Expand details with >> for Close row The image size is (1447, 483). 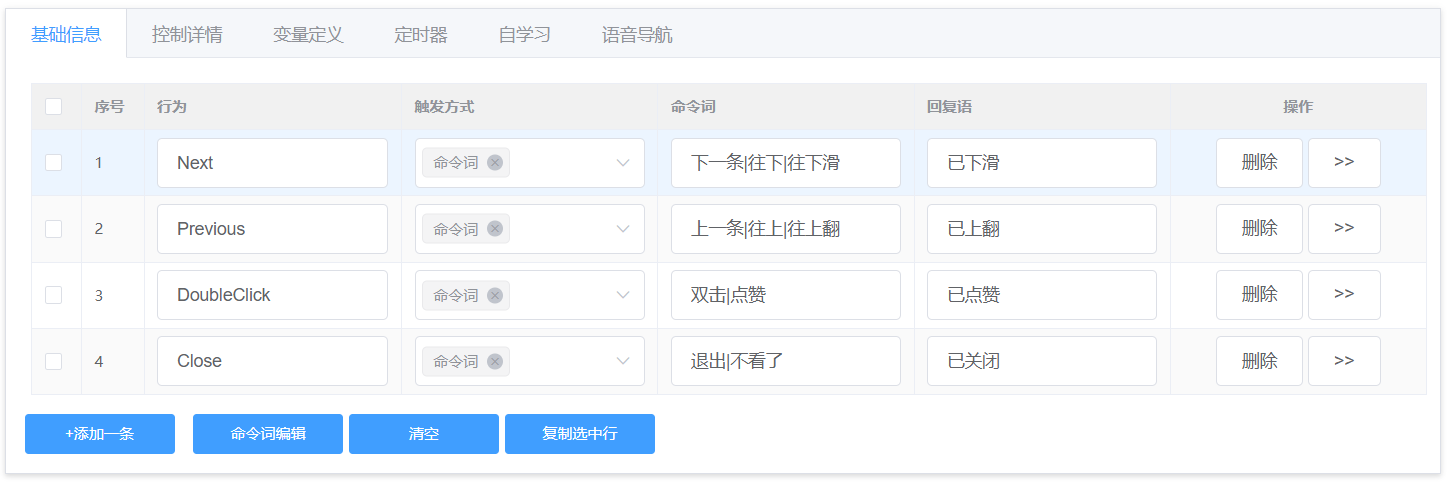1344,361
